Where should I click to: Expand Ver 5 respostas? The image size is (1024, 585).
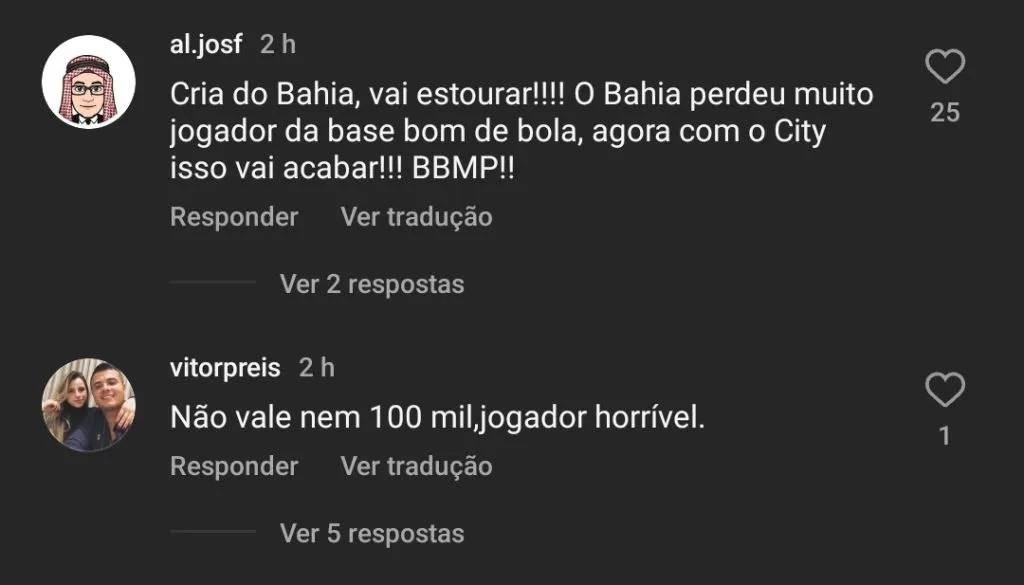372,533
